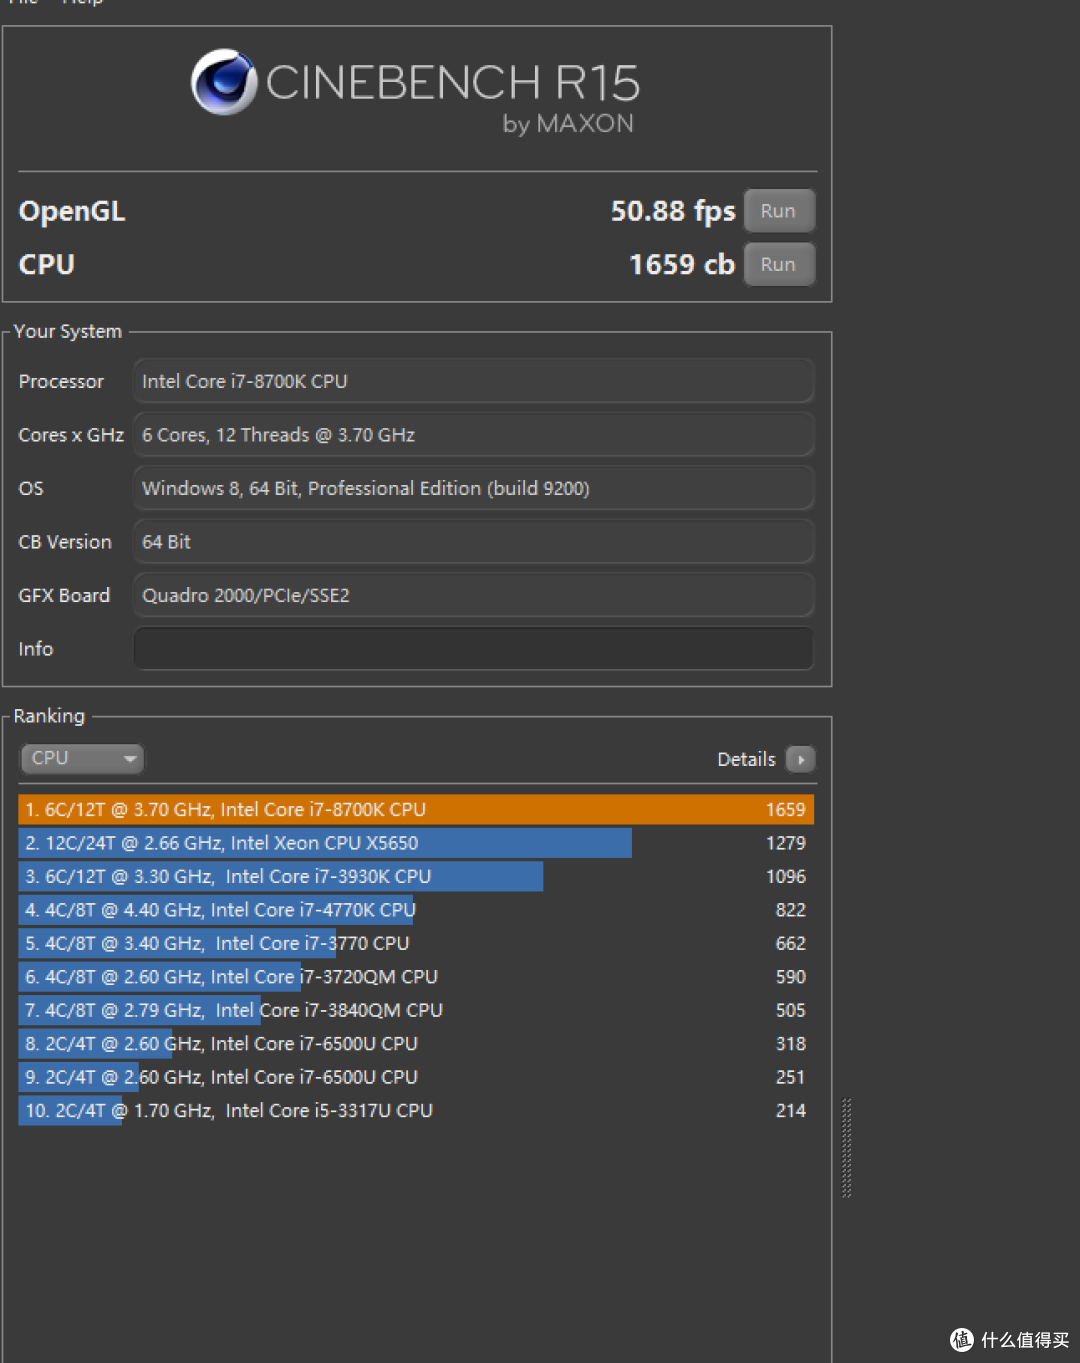Screen dimensions: 1080x1363
Task: Select ranking row 8 i7-6500U score 318
Action: click(x=416, y=1044)
